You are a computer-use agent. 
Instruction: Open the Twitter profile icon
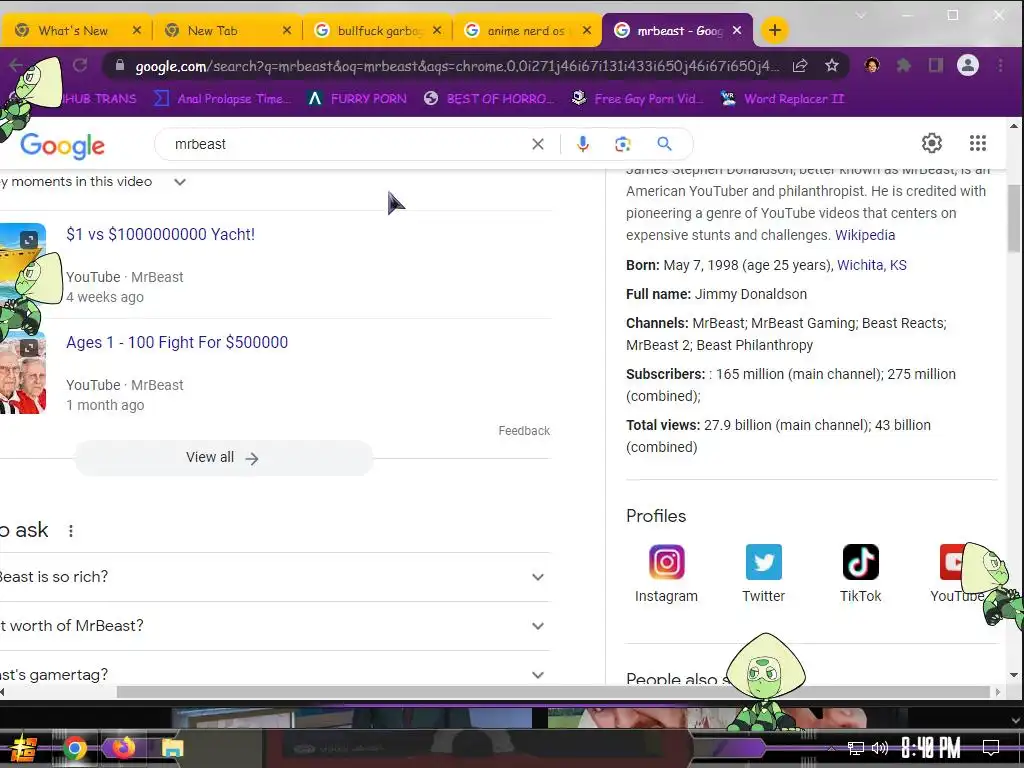pyautogui.click(x=763, y=562)
